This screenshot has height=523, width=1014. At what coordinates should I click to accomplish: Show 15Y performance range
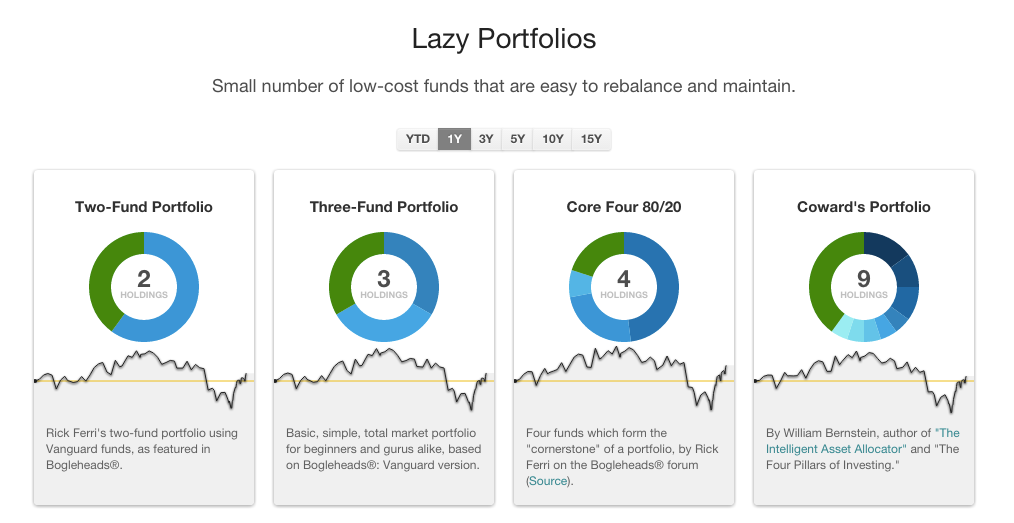pyautogui.click(x=591, y=139)
